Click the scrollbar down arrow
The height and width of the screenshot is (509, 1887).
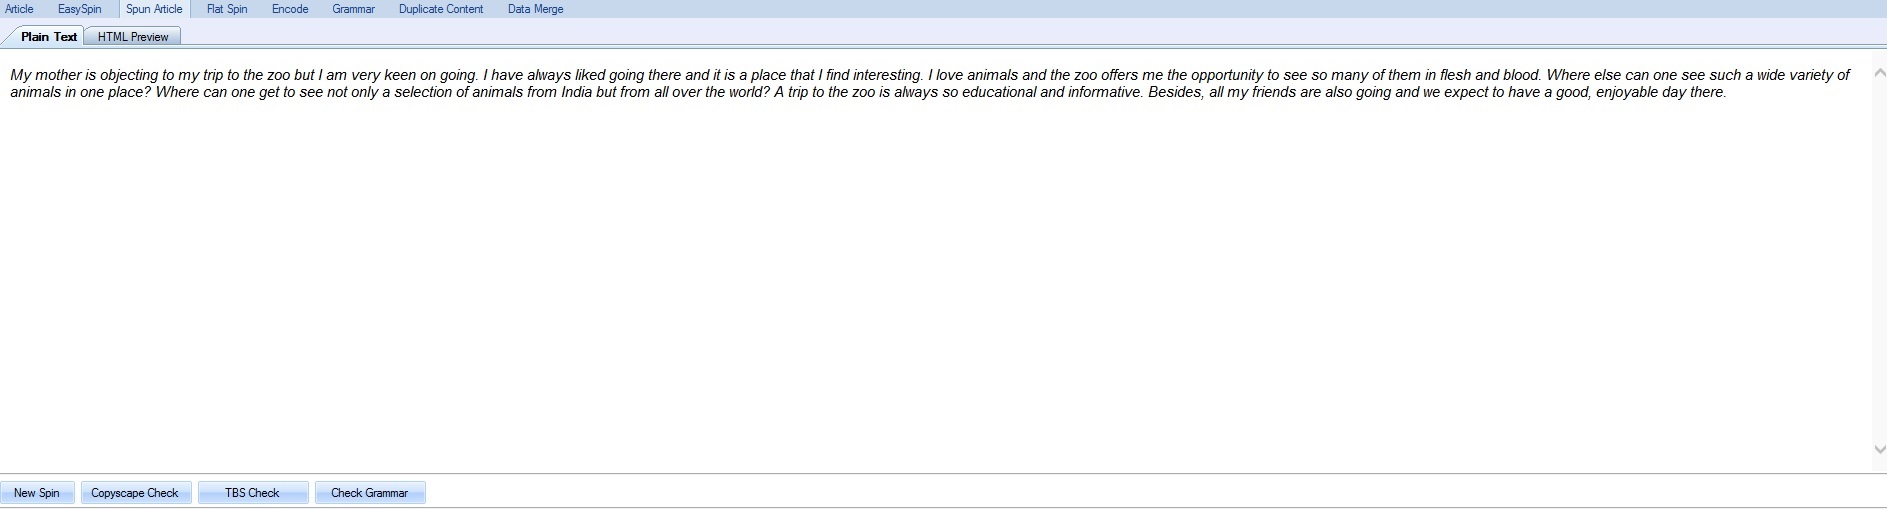click(1879, 450)
